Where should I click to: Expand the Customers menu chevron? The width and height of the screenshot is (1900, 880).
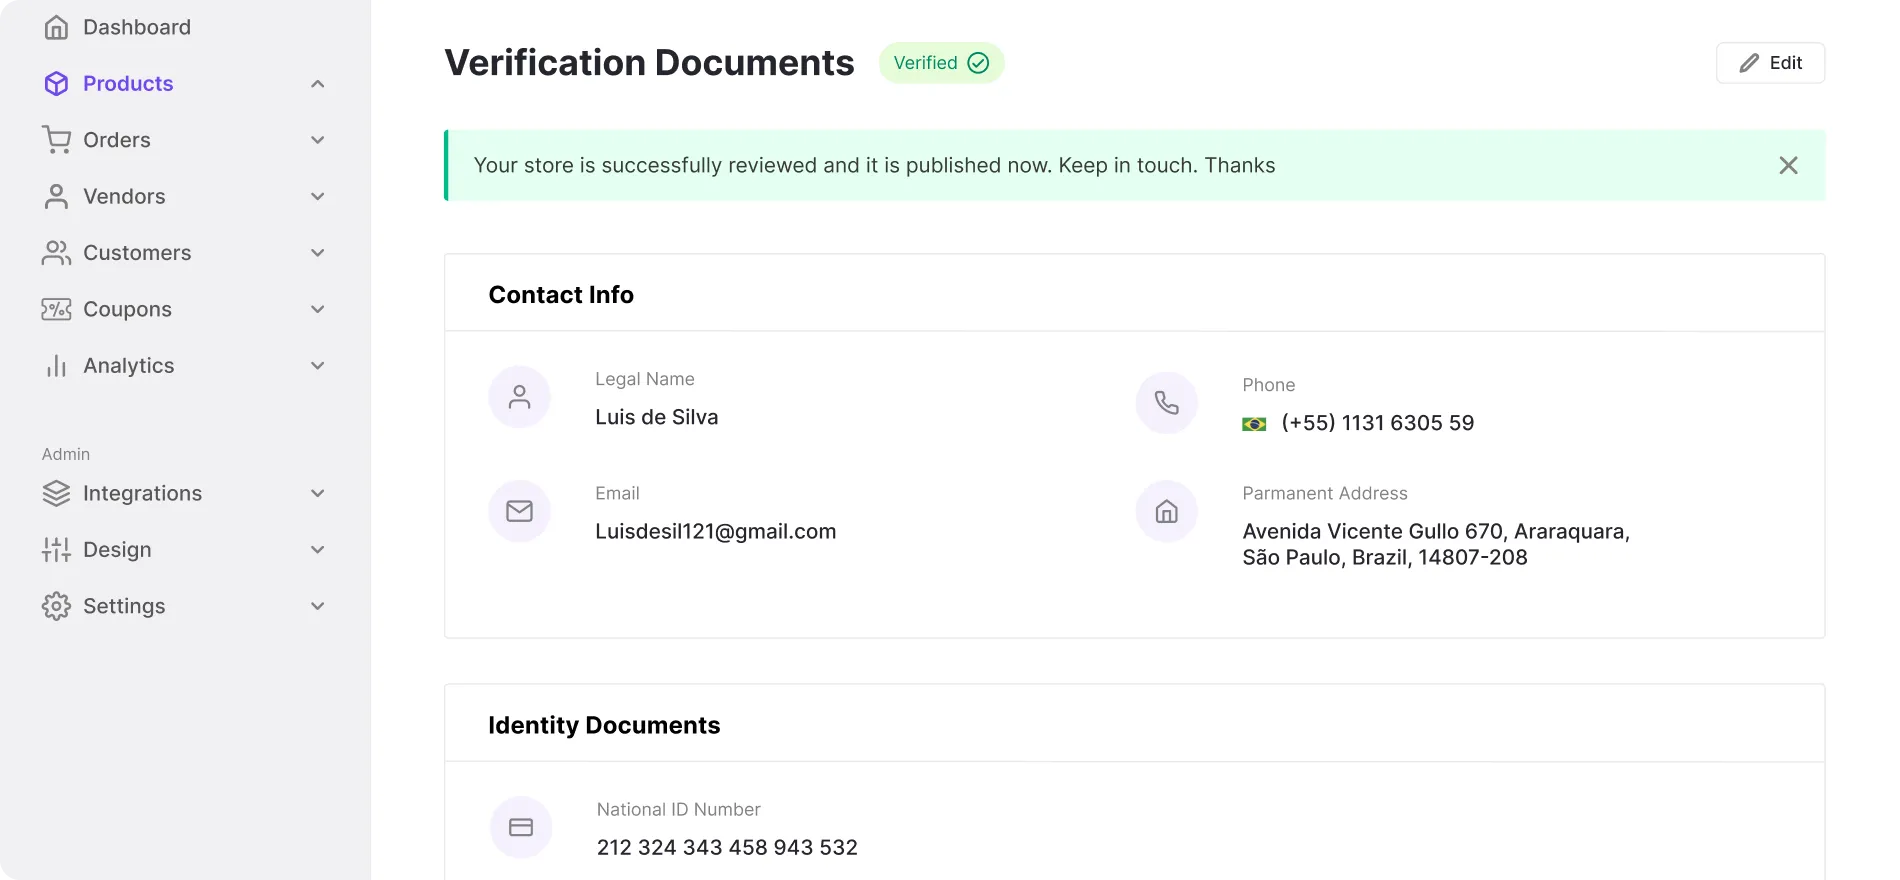[x=318, y=253]
